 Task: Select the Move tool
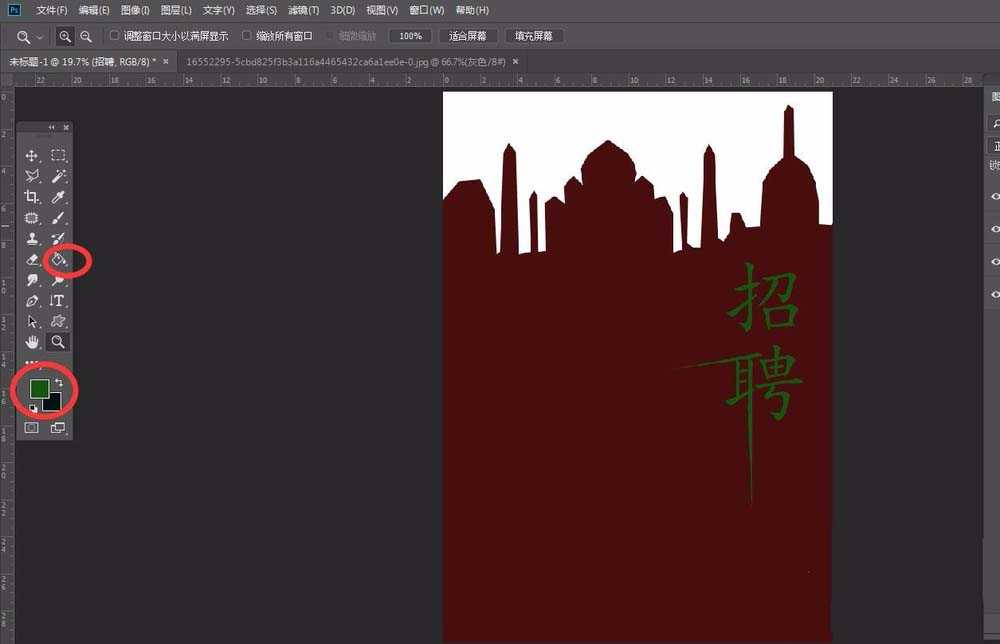(32, 156)
